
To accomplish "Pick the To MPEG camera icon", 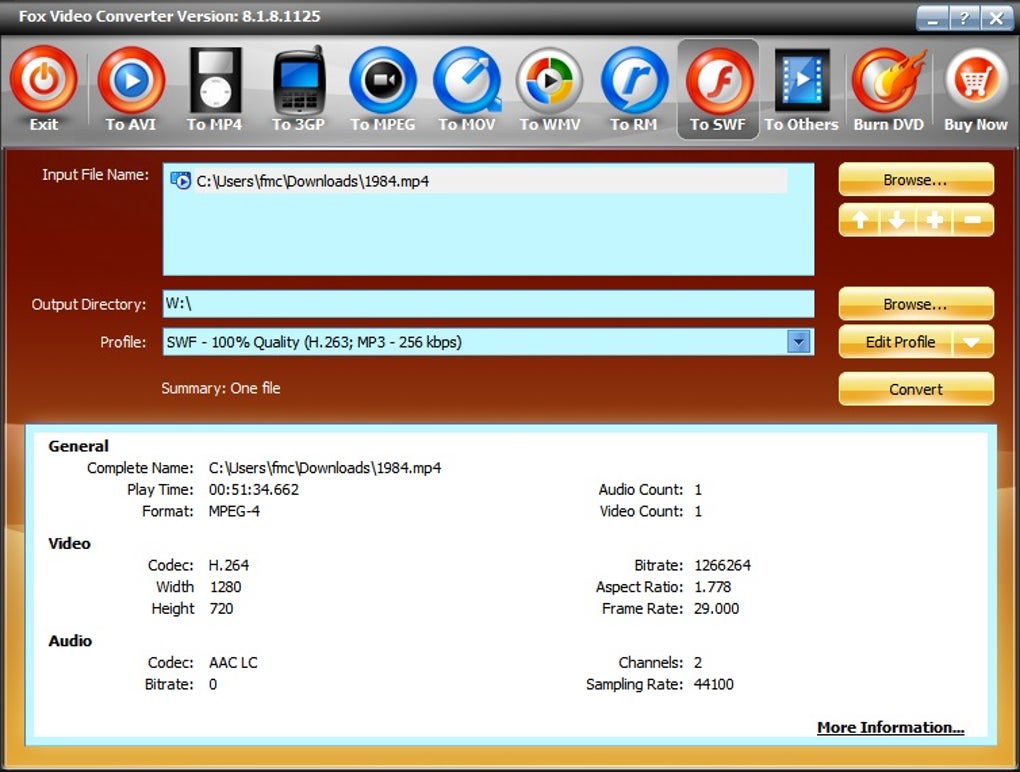I will (x=382, y=79).
